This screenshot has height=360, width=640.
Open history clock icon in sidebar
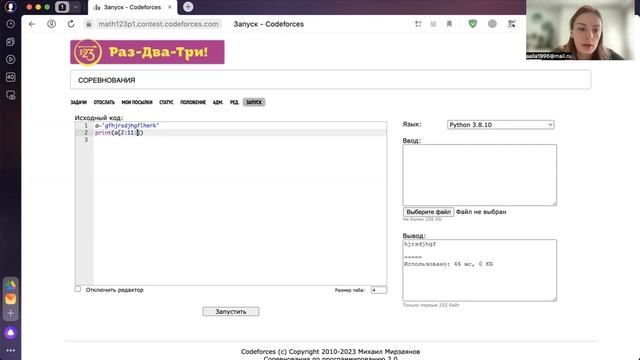click(11, 24)
